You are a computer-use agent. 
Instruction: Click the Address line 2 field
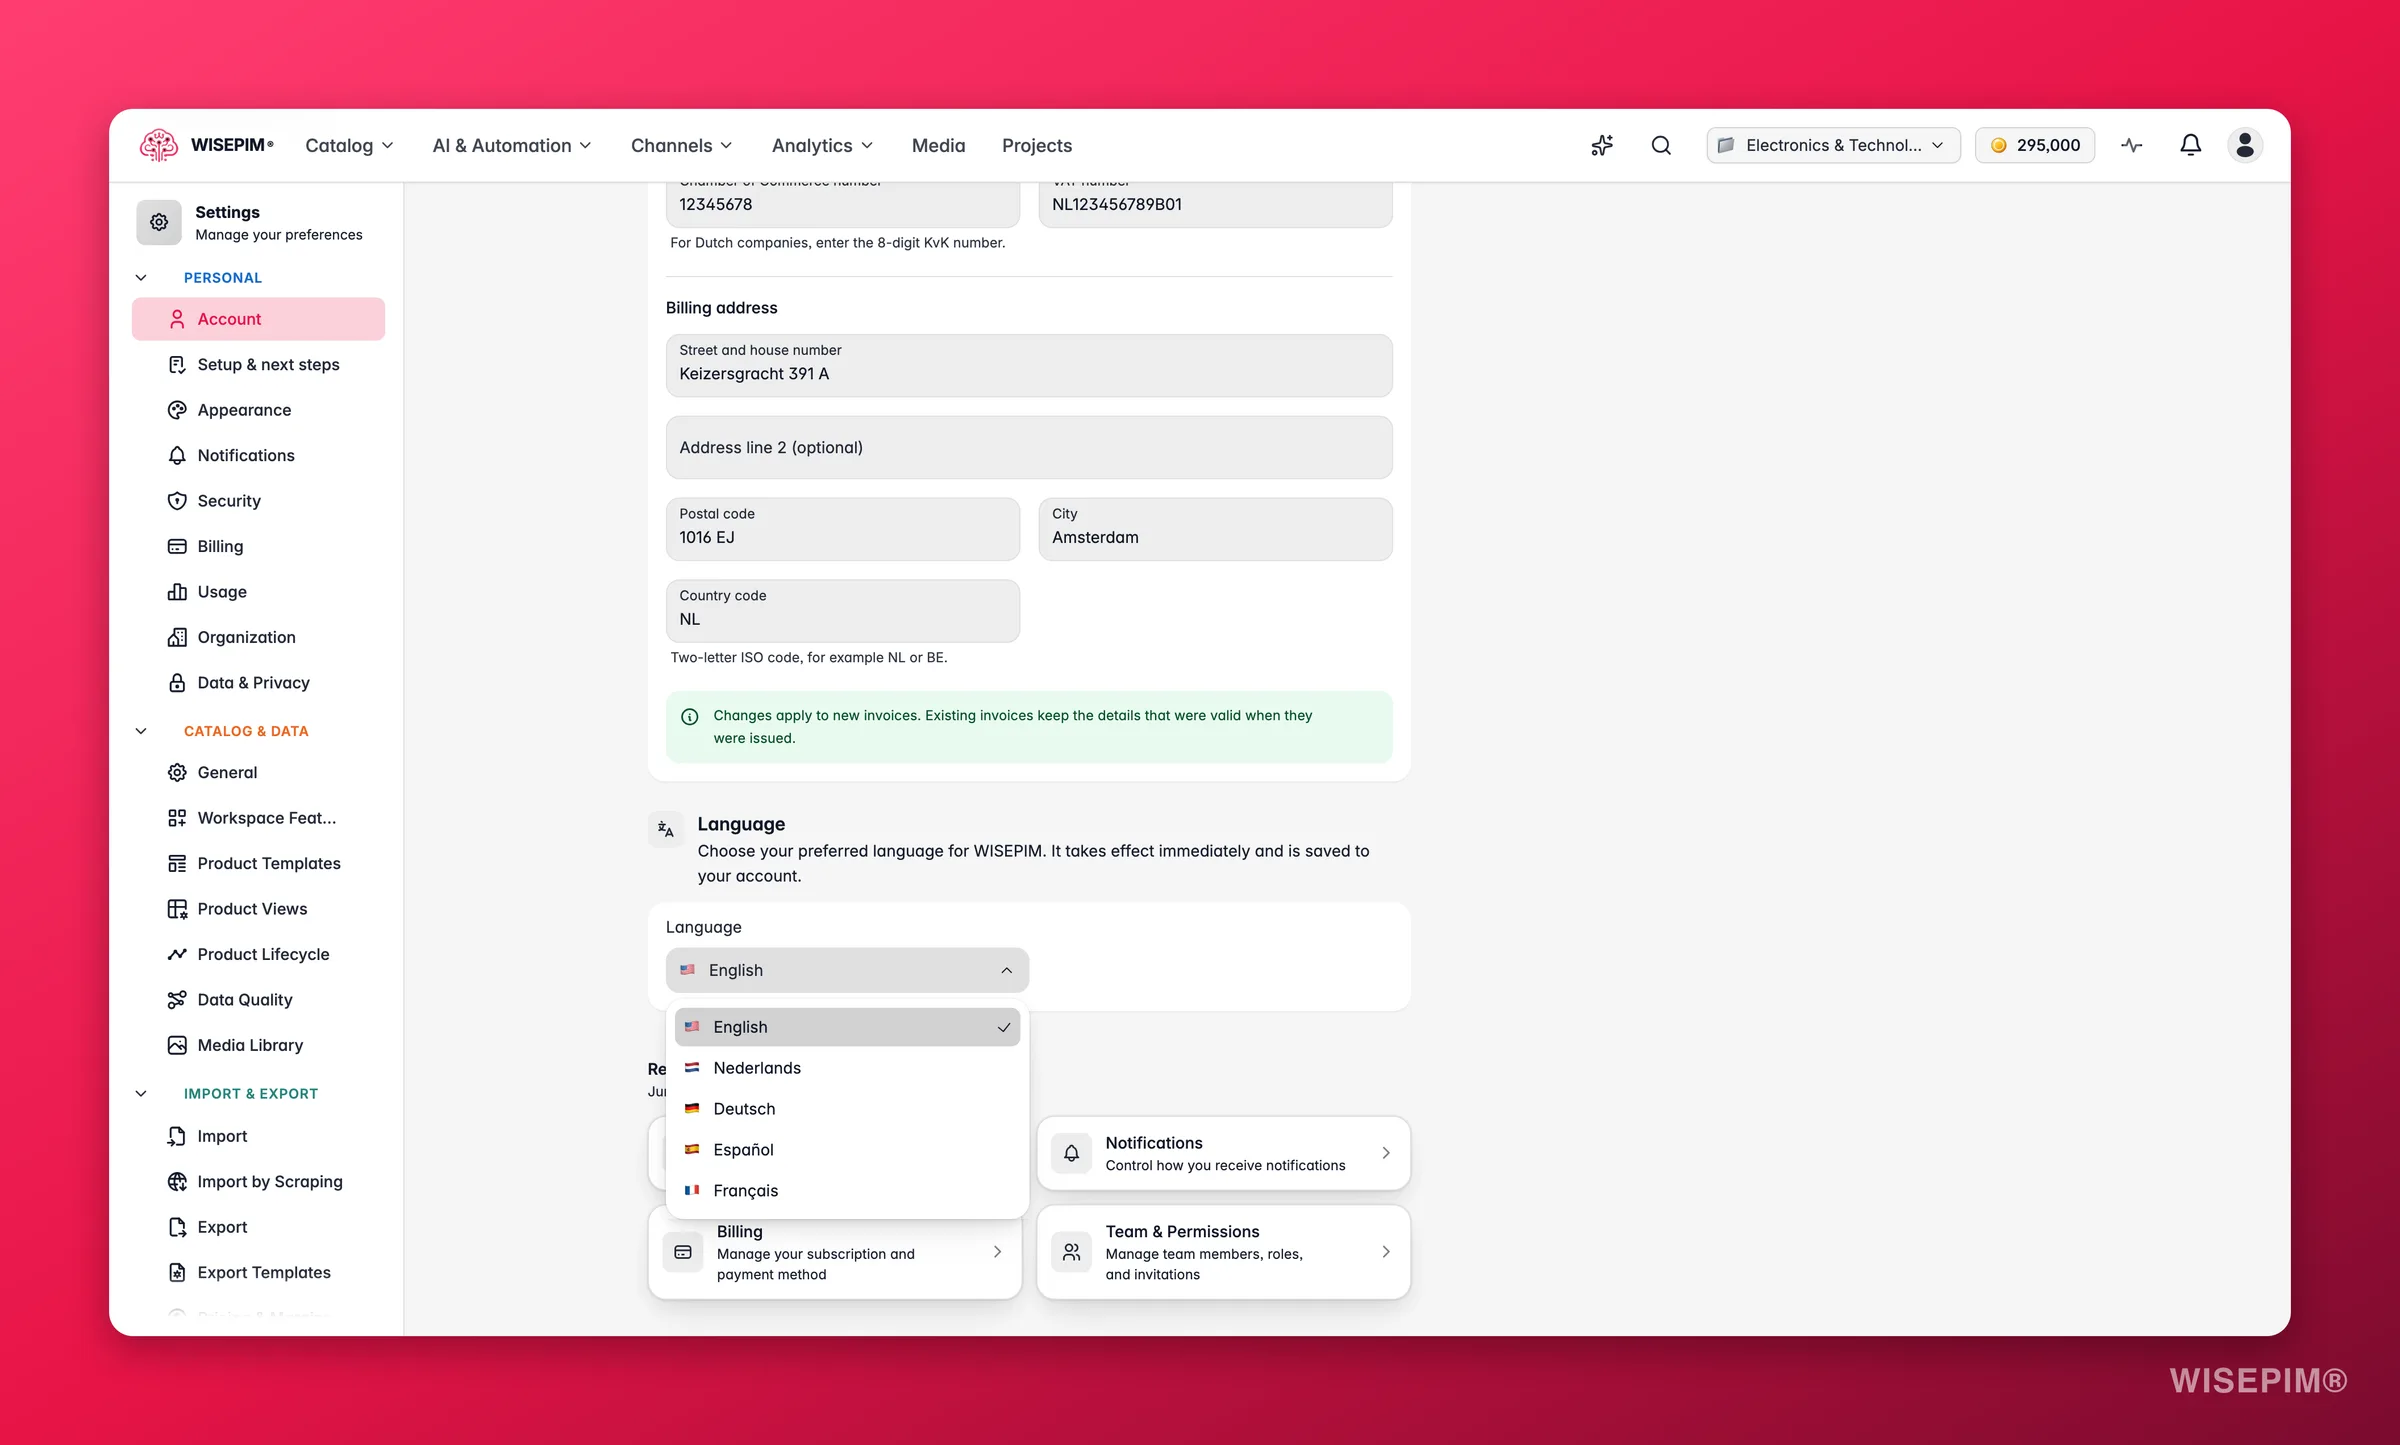coord(1029,447)
